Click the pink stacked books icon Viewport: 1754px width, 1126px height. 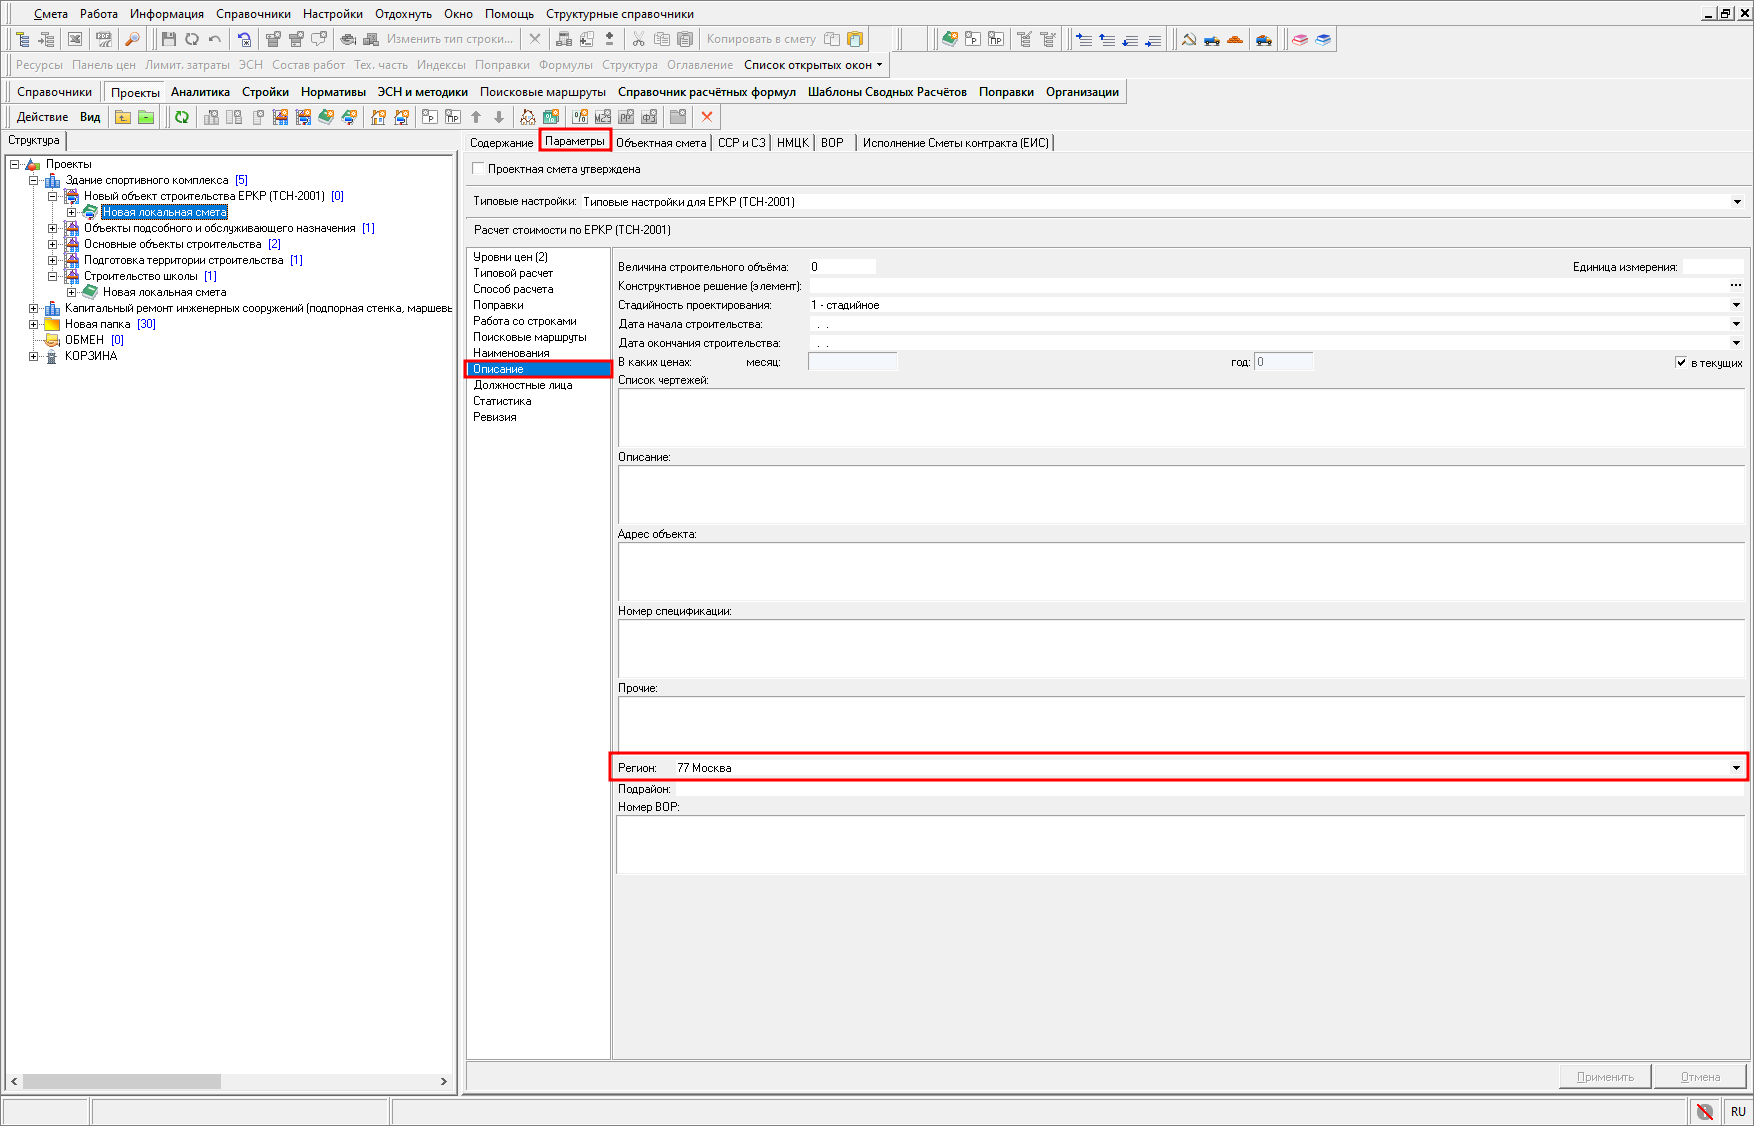tap(1300, 39)
